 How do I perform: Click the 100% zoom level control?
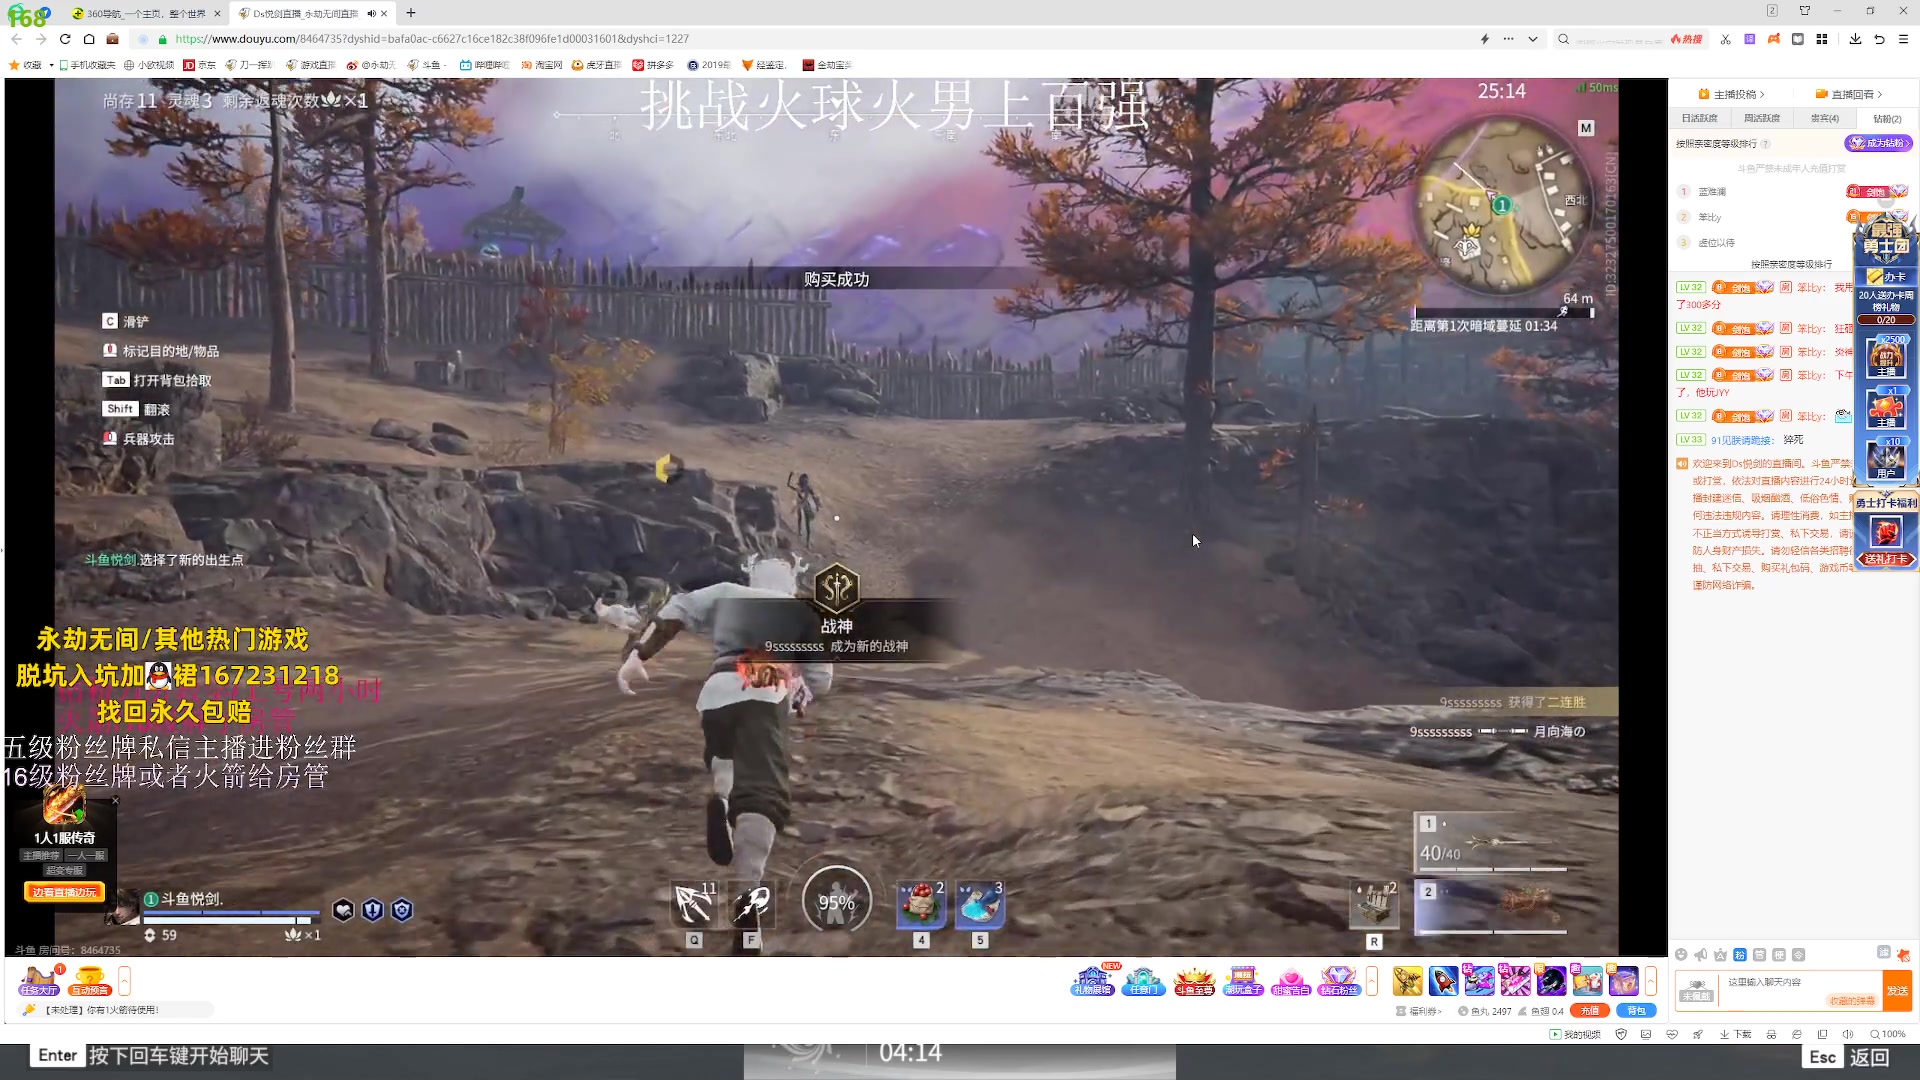[x=1888, y=1034]
